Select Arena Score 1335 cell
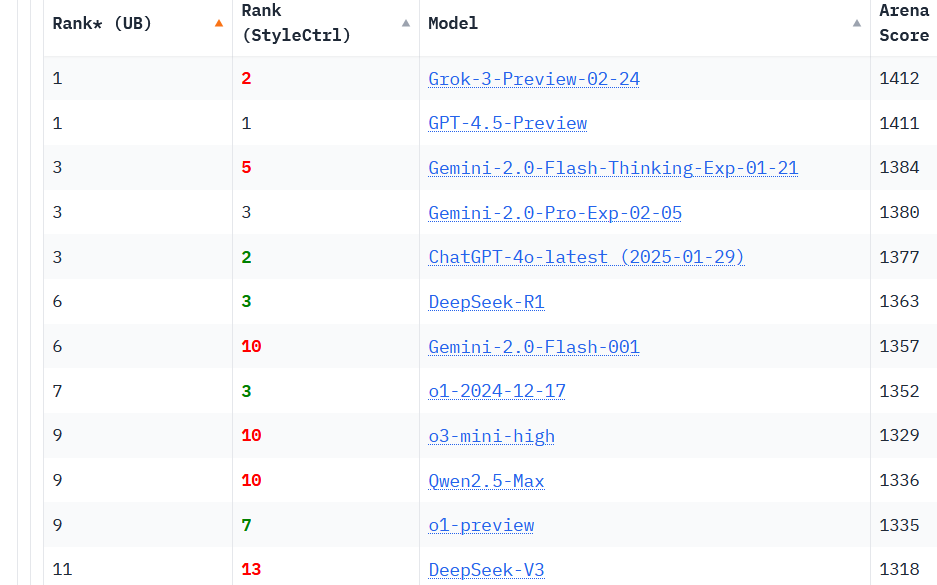This screenshot has width=937, height=585. point(899,525)
